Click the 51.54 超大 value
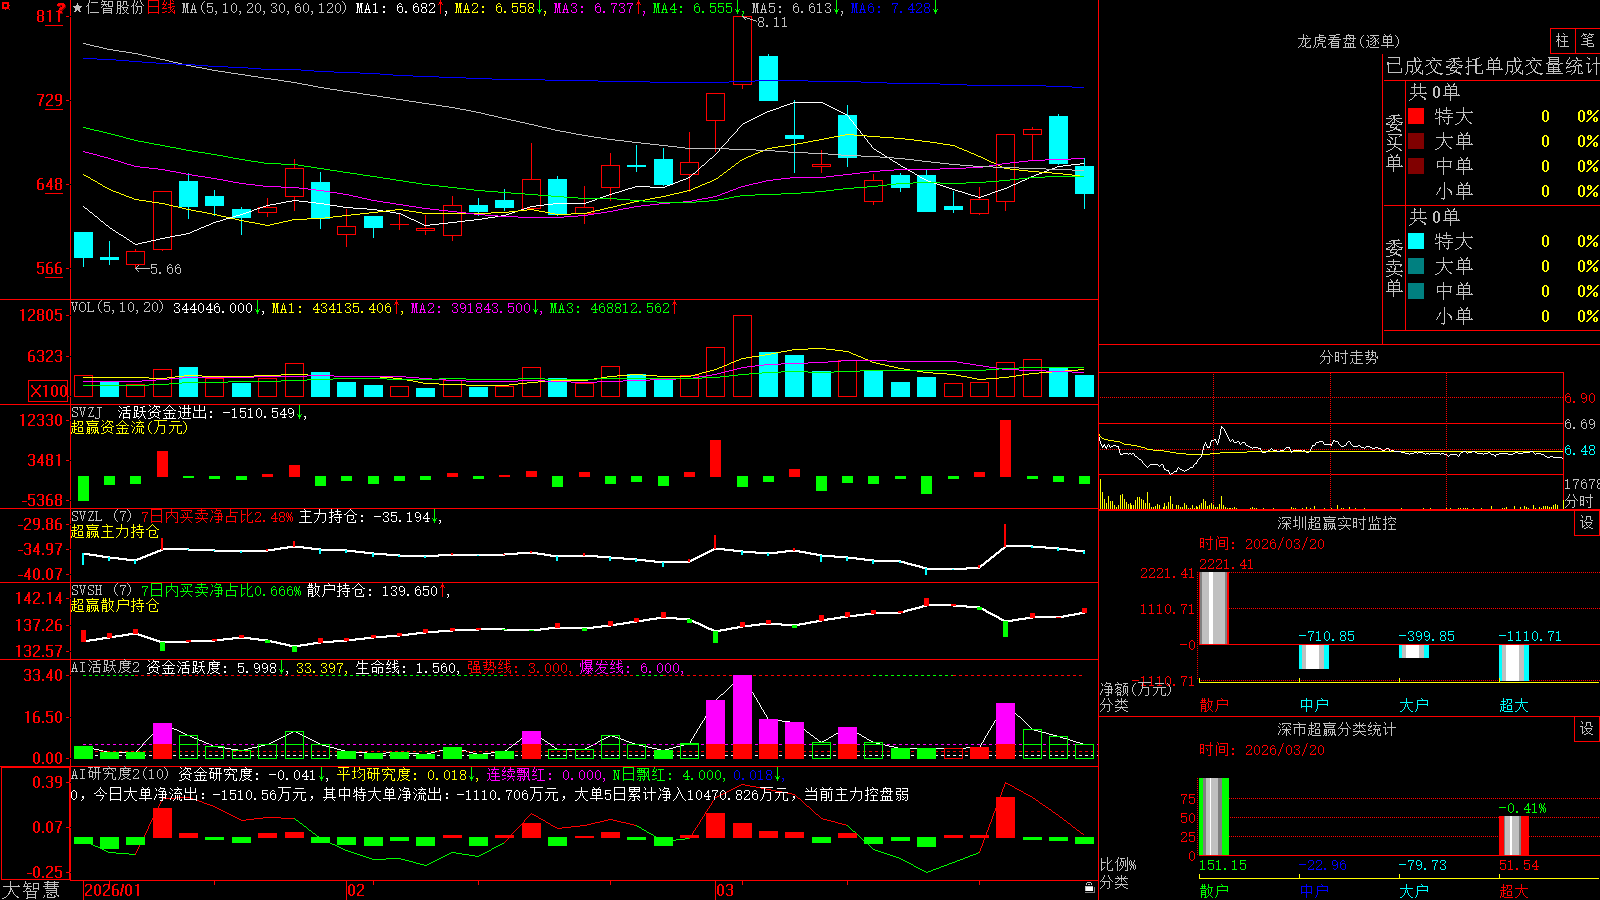 coord(1519,865)
